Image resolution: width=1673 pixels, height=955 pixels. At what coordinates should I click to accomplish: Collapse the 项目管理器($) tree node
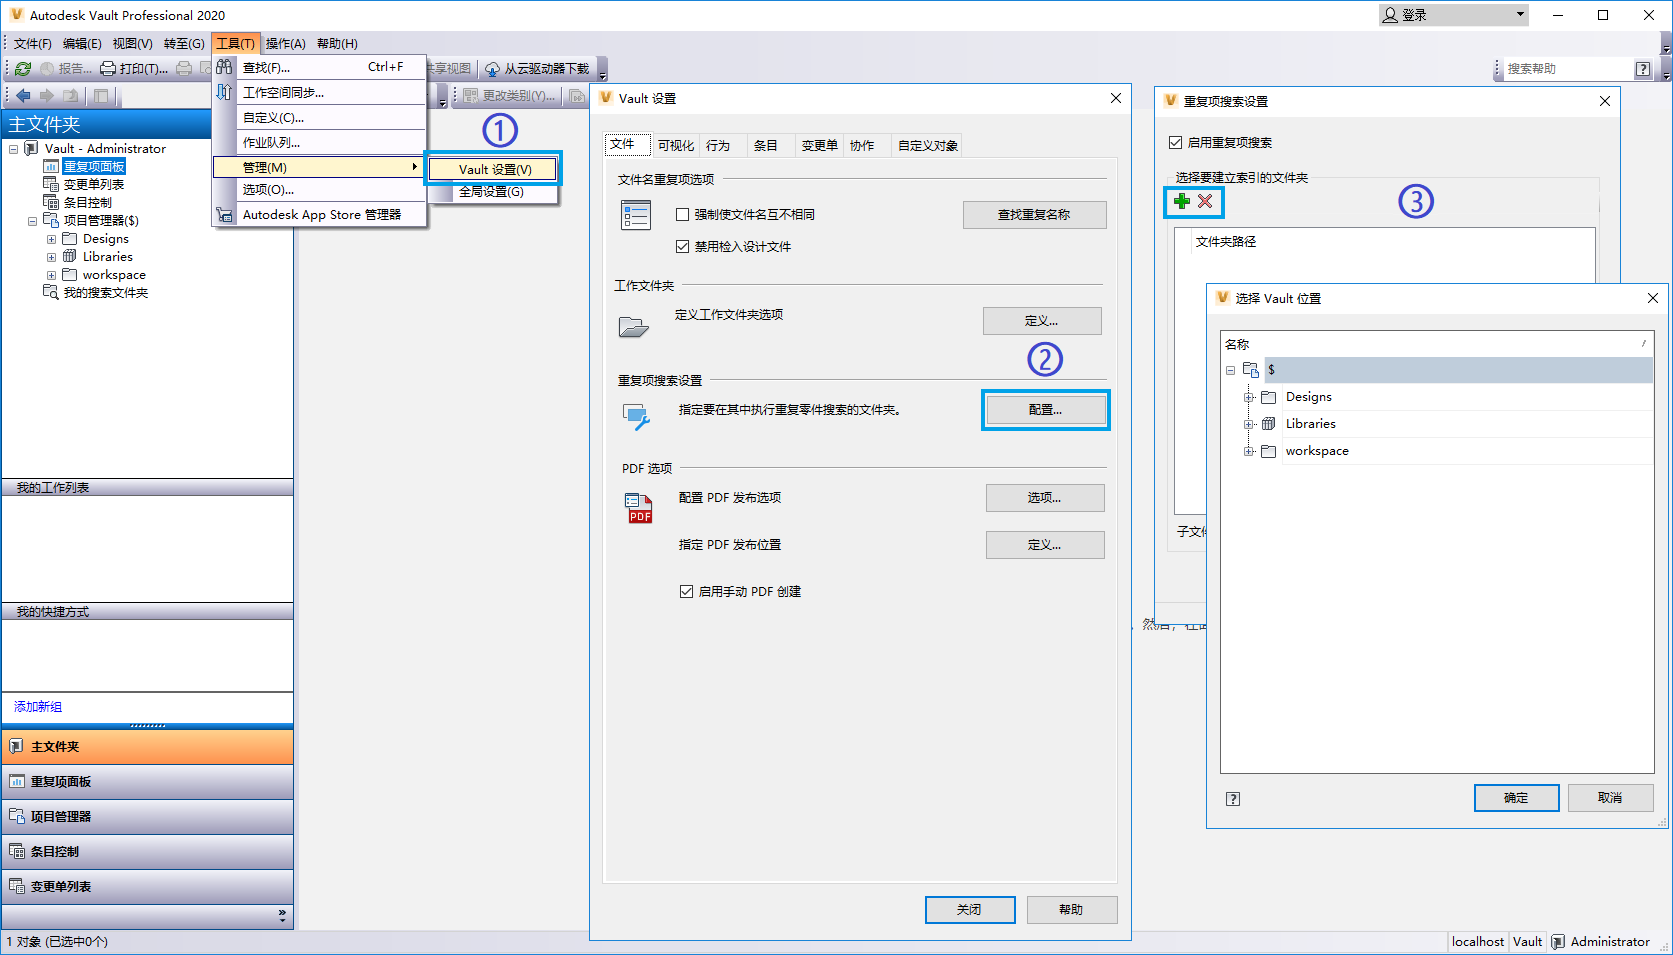click(x=33, y=221)
